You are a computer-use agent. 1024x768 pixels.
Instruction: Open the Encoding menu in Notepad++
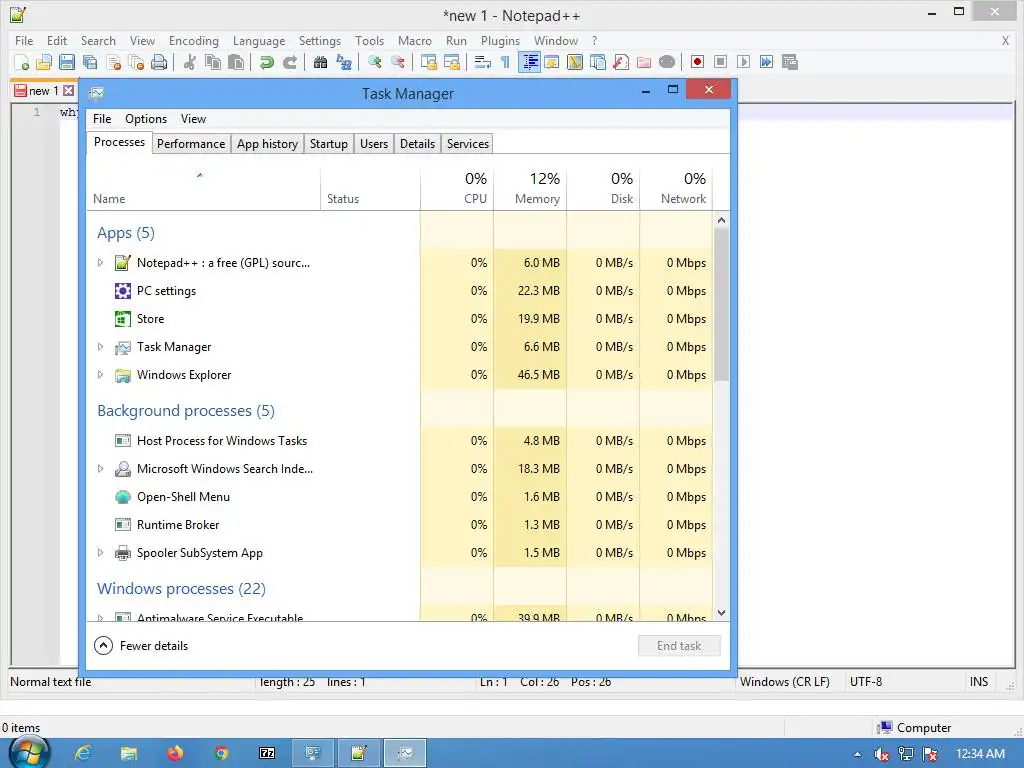coord(194,40)
